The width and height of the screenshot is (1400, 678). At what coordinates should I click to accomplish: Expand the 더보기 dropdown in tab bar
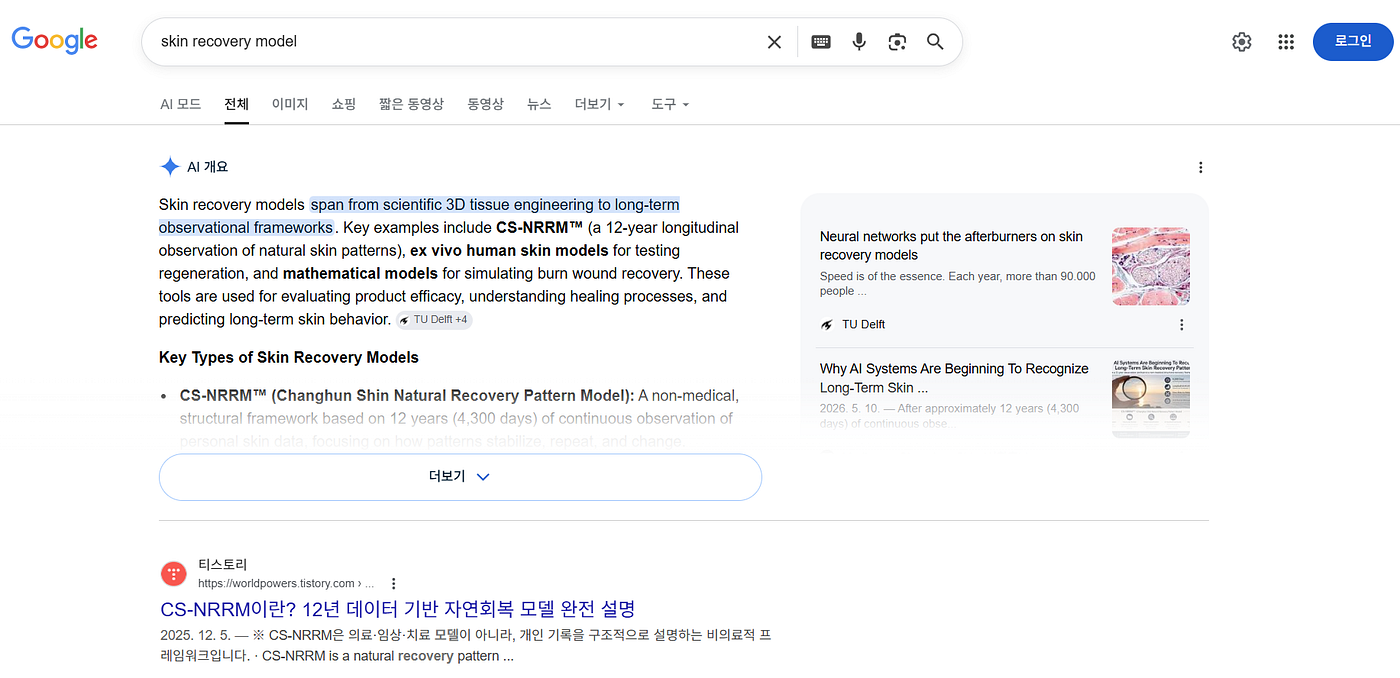click(x=600, y=104)
